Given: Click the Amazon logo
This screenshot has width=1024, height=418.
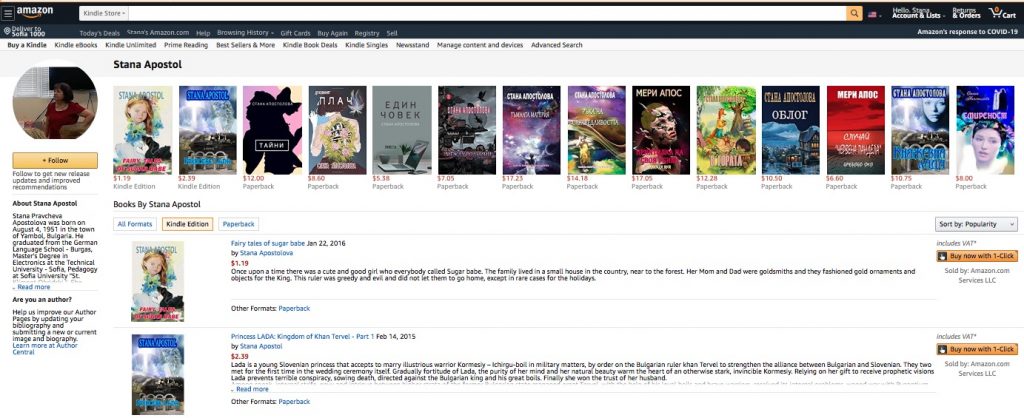Looking at the screenshot, I should [x=35, y=13].
